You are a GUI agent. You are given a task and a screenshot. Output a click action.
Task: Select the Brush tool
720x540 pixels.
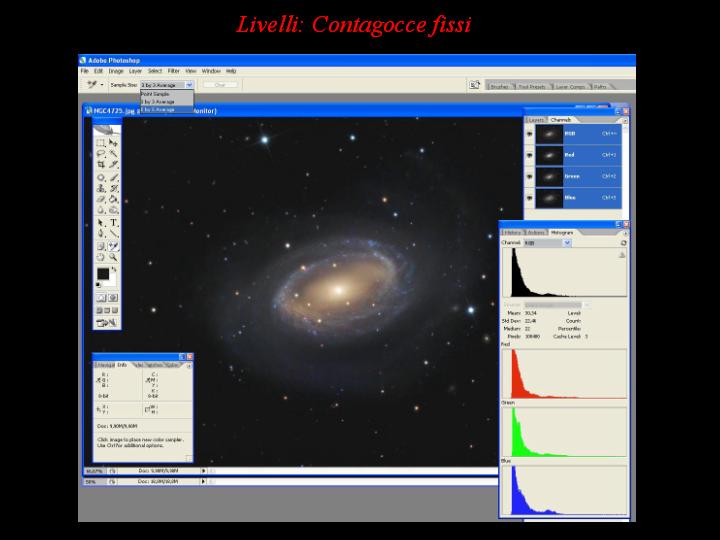pyautogui.click(x=113, y=177)
